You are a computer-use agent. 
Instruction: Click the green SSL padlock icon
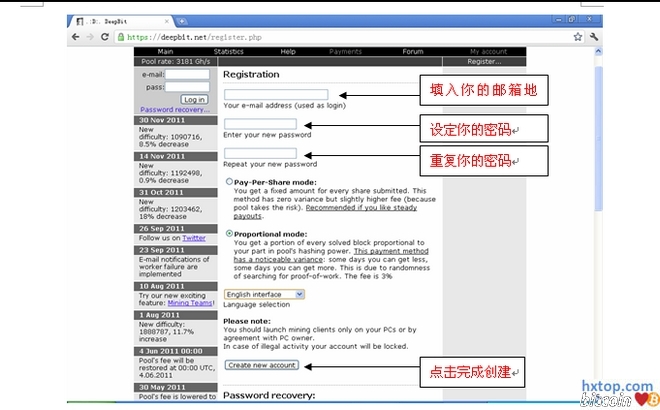121,37
